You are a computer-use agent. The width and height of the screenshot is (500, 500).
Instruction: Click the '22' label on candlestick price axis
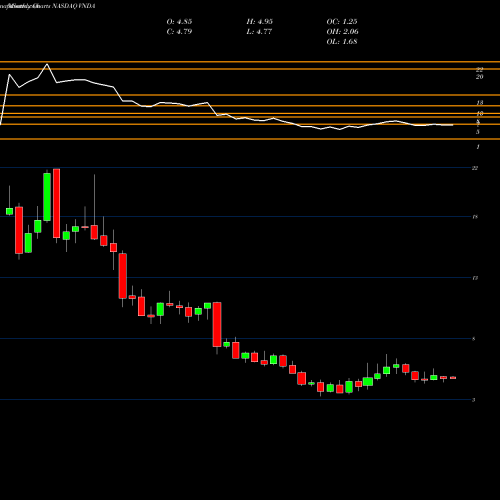pos(475,168)
